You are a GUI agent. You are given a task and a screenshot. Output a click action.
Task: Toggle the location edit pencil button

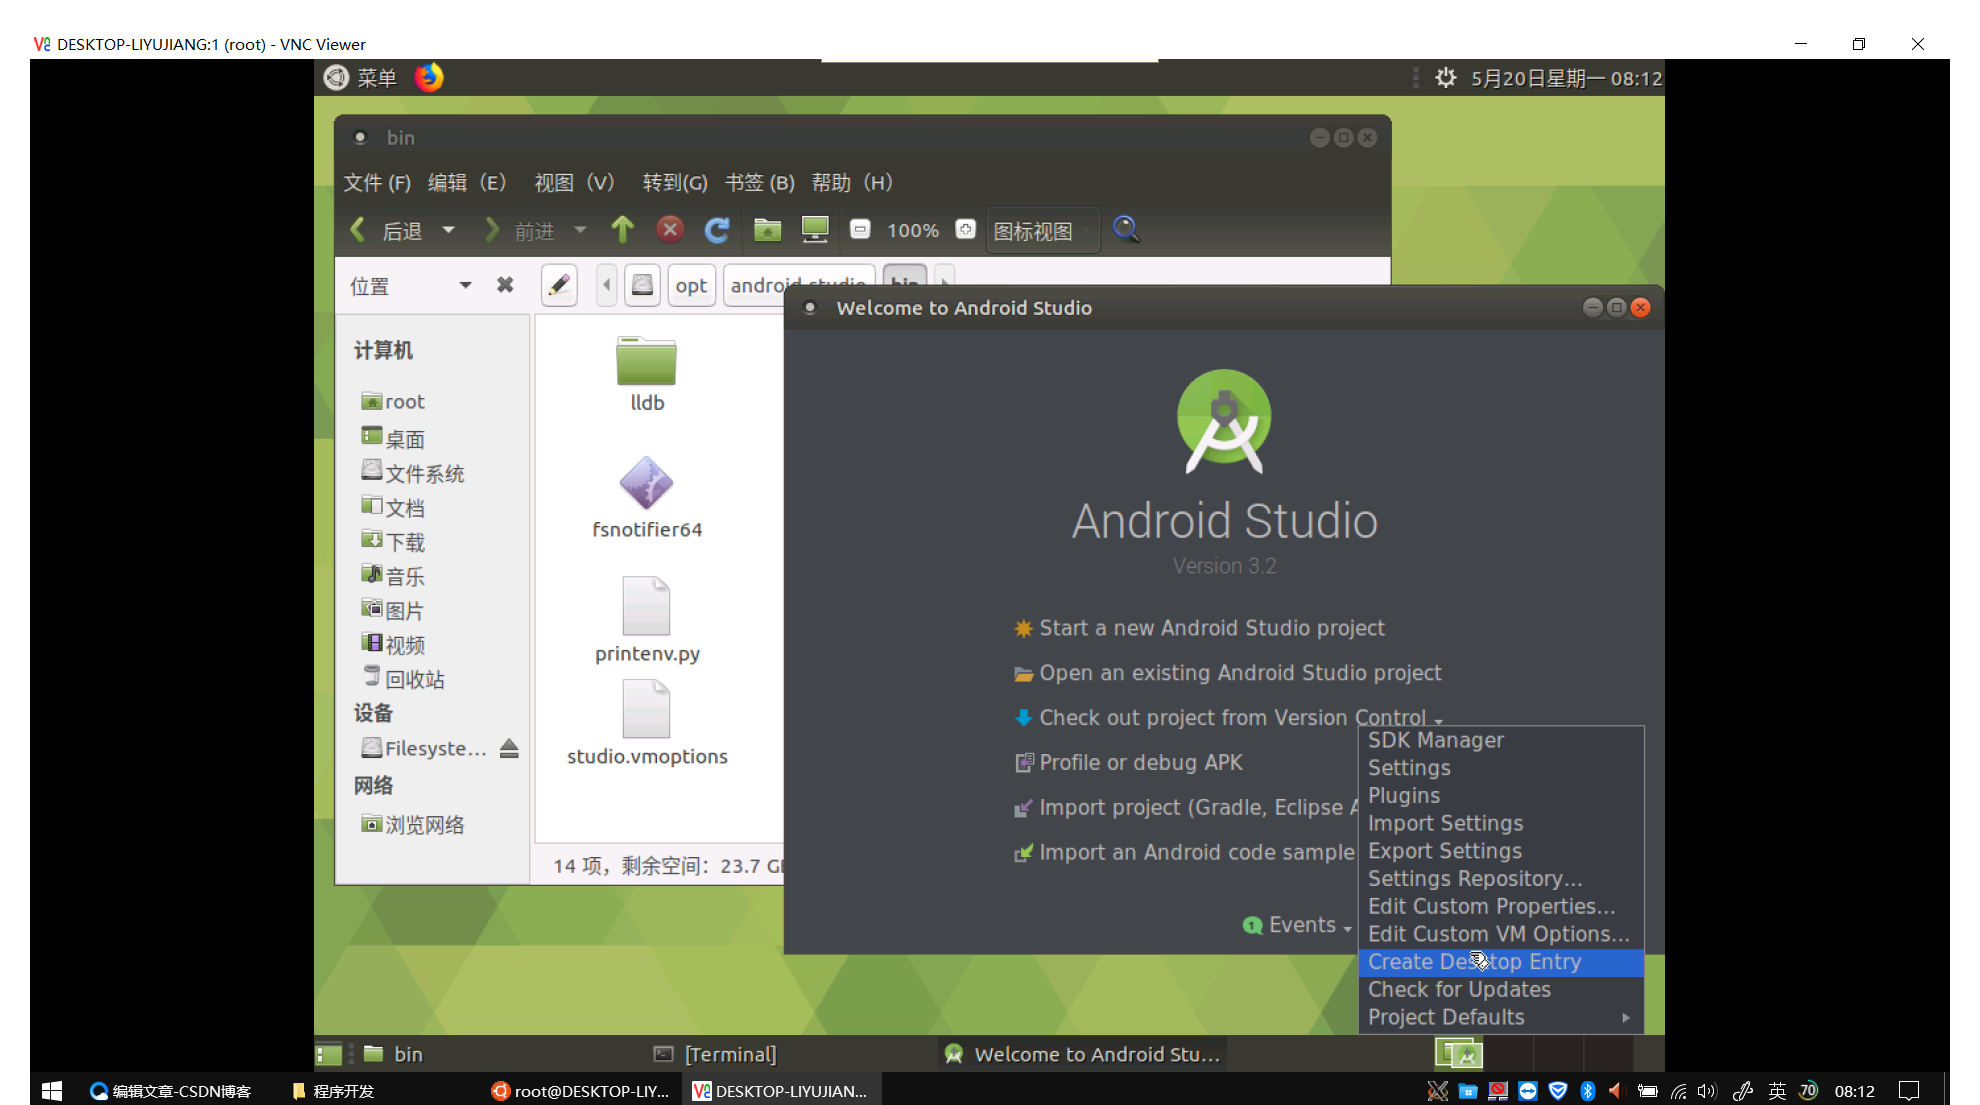click(559, 285)
